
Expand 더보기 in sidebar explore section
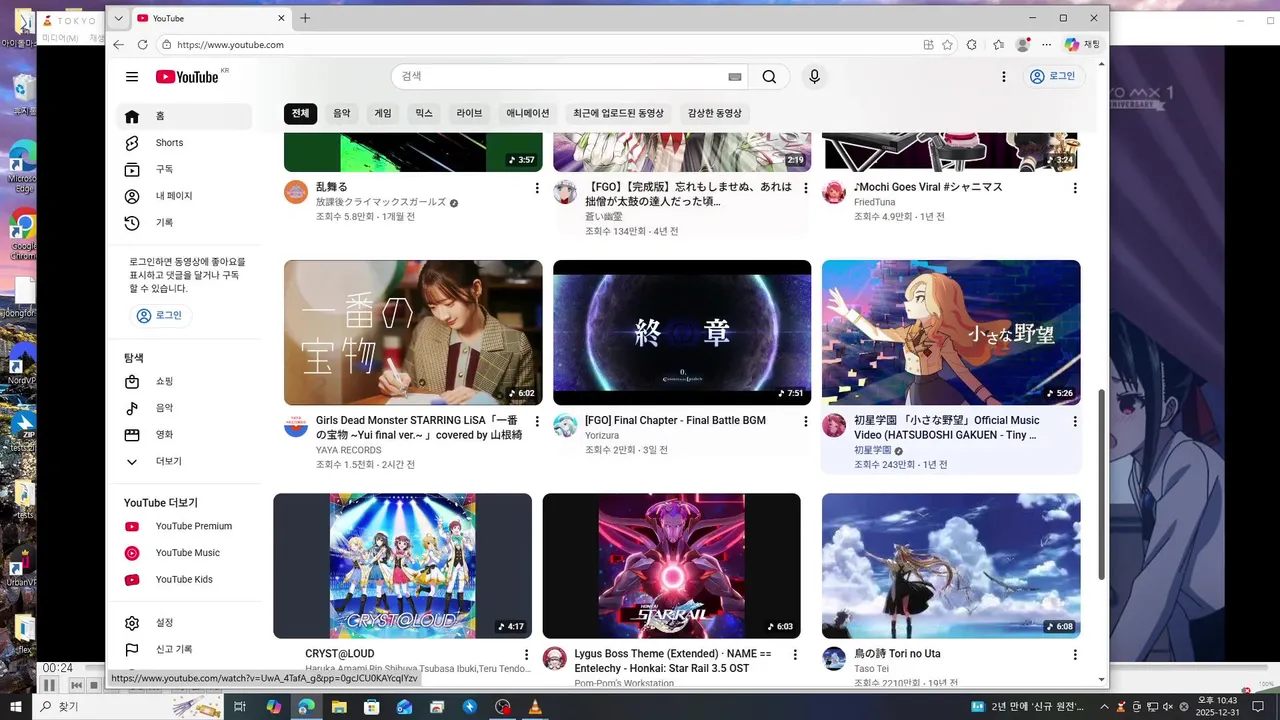point(184,462)
